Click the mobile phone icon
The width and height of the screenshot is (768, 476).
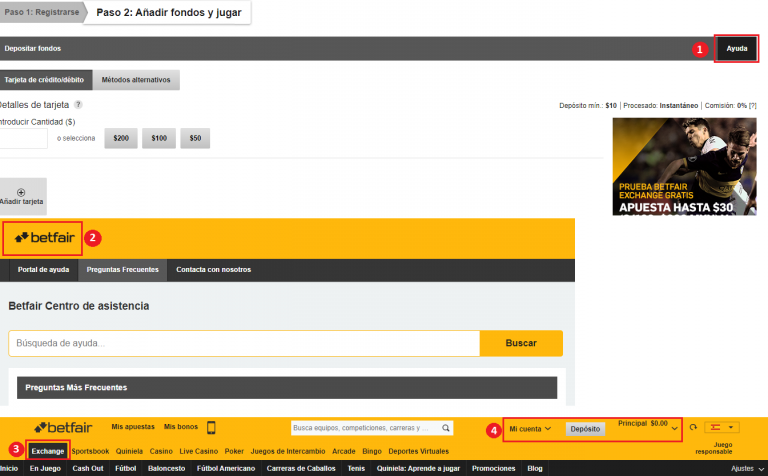211,428
